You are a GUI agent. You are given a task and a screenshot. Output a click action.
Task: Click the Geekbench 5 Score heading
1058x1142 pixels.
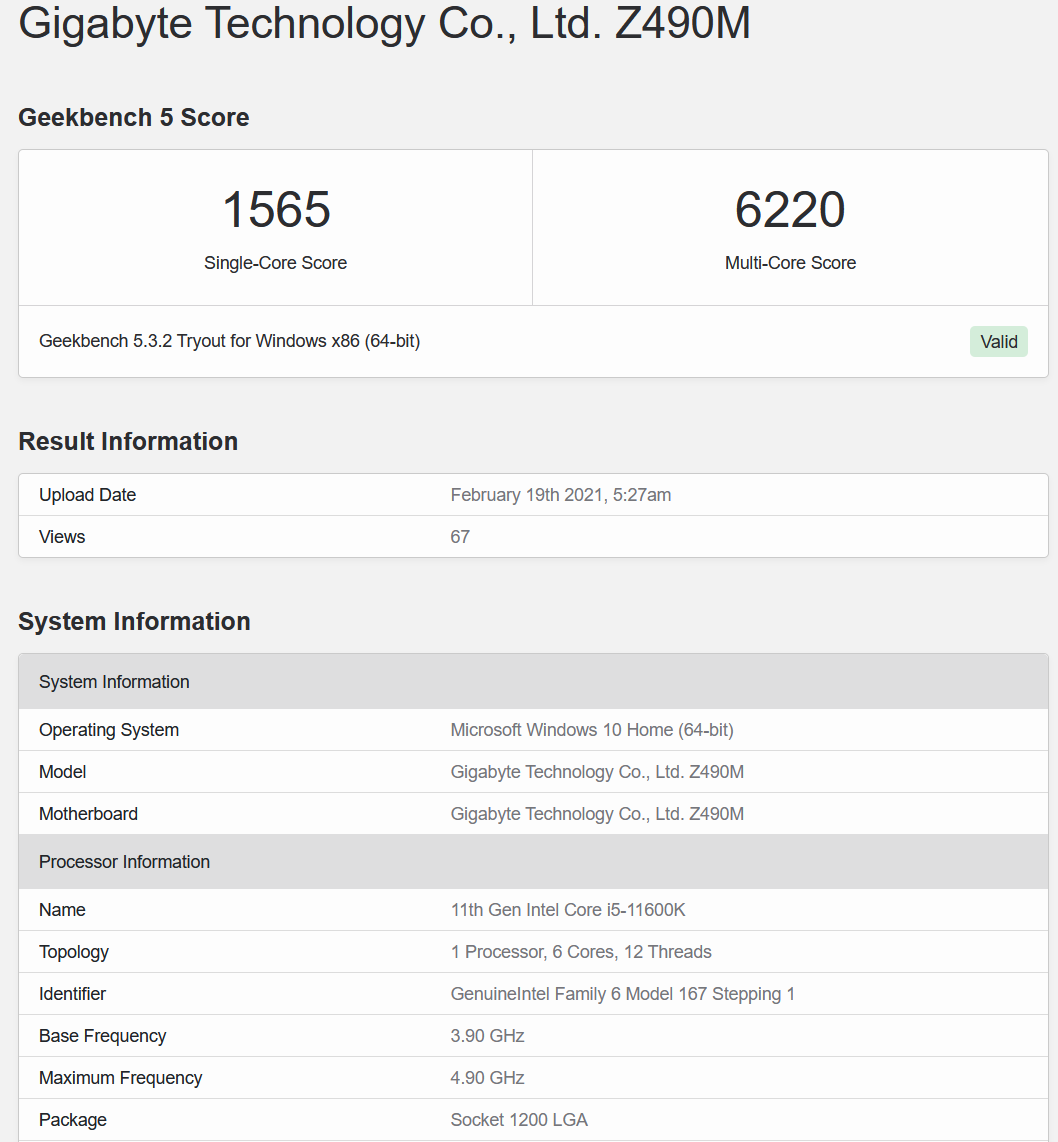point(133,117)
